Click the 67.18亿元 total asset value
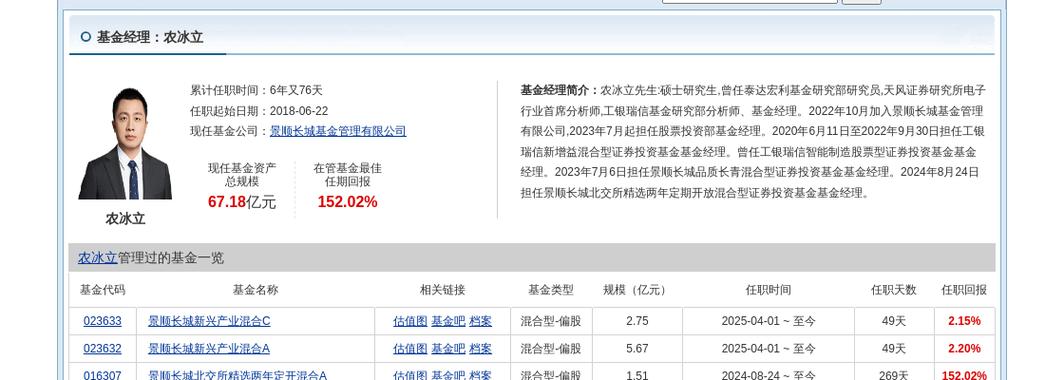The height and width of the screenshot is (380, 1064). (242, 202)
